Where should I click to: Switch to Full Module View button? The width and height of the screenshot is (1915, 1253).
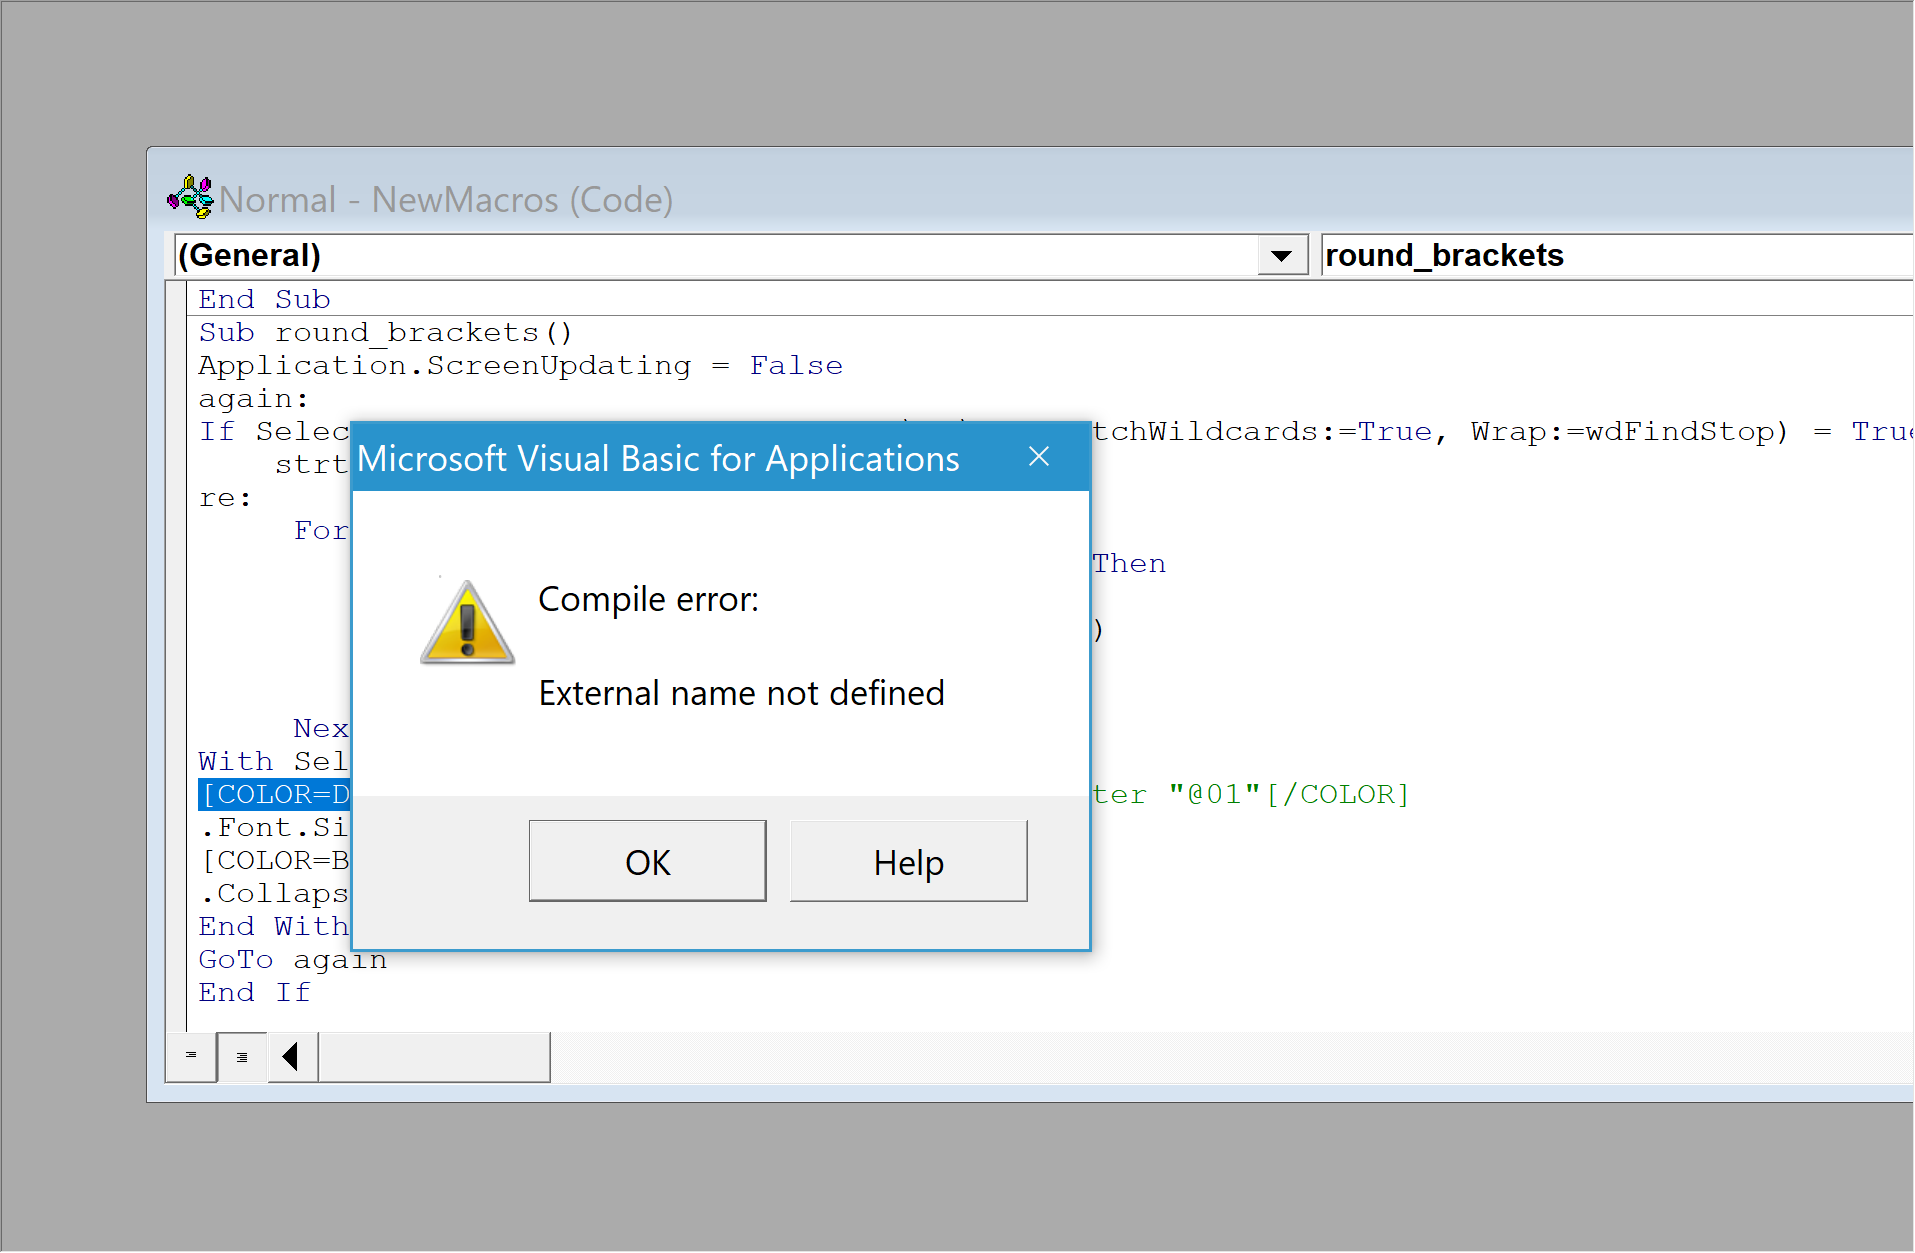242,1056
